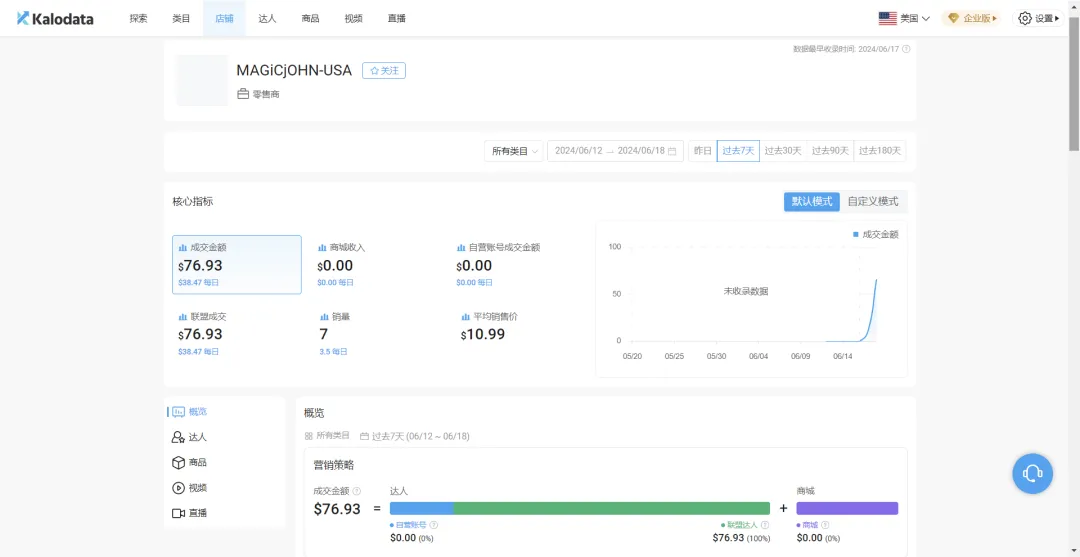Open the 所有类目 category dropdown
The height and width of the screenshot is (557, 1080).
click(x=514, y=151)
